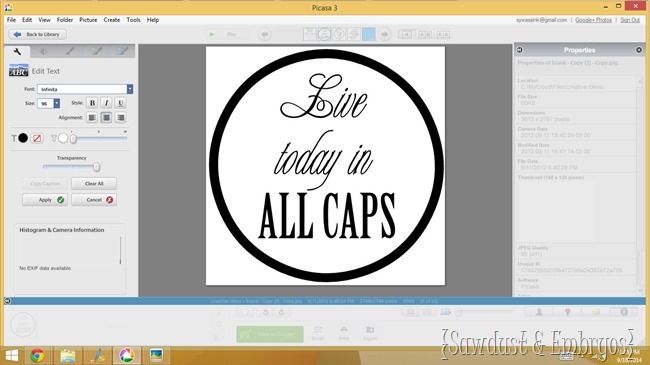Expand the text Size dropdown

pyautogui.click(x=56, y=103)
